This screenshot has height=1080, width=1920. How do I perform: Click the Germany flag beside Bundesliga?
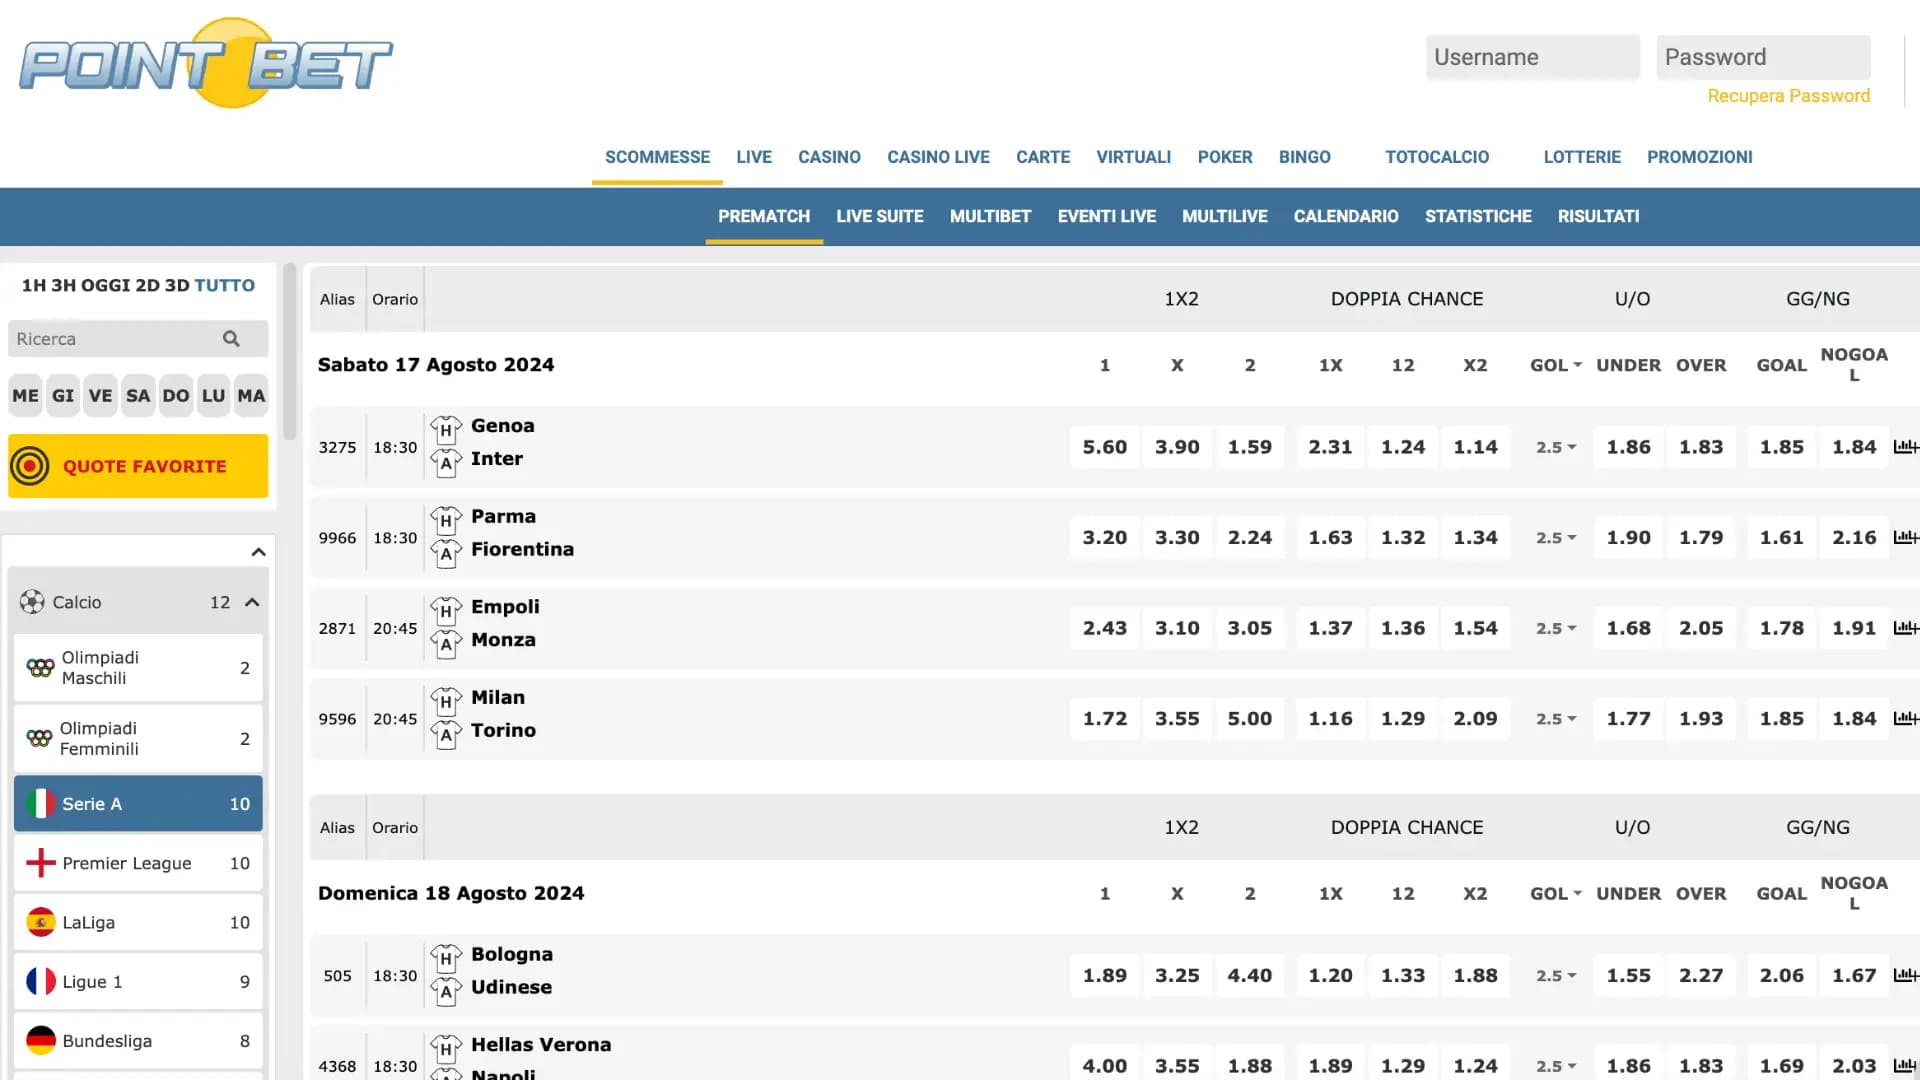click(x=39, y=1040)
